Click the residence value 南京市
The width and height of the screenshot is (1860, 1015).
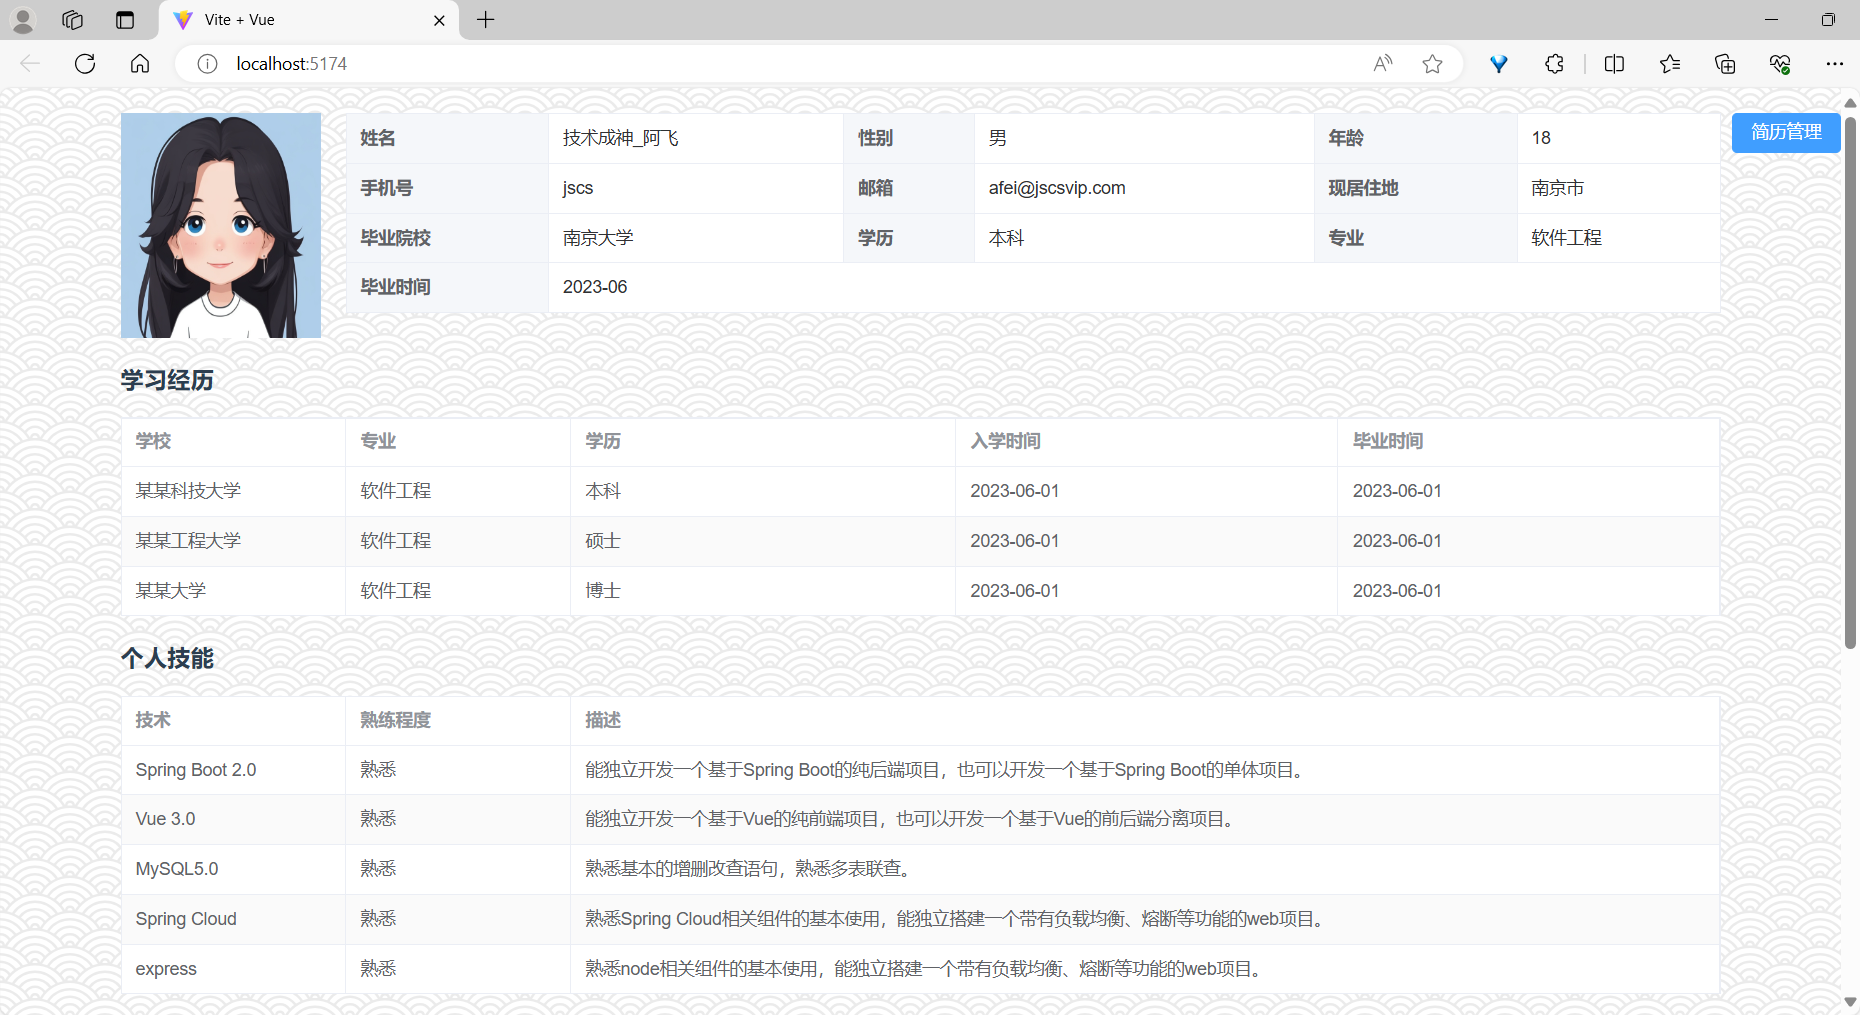1557,188
